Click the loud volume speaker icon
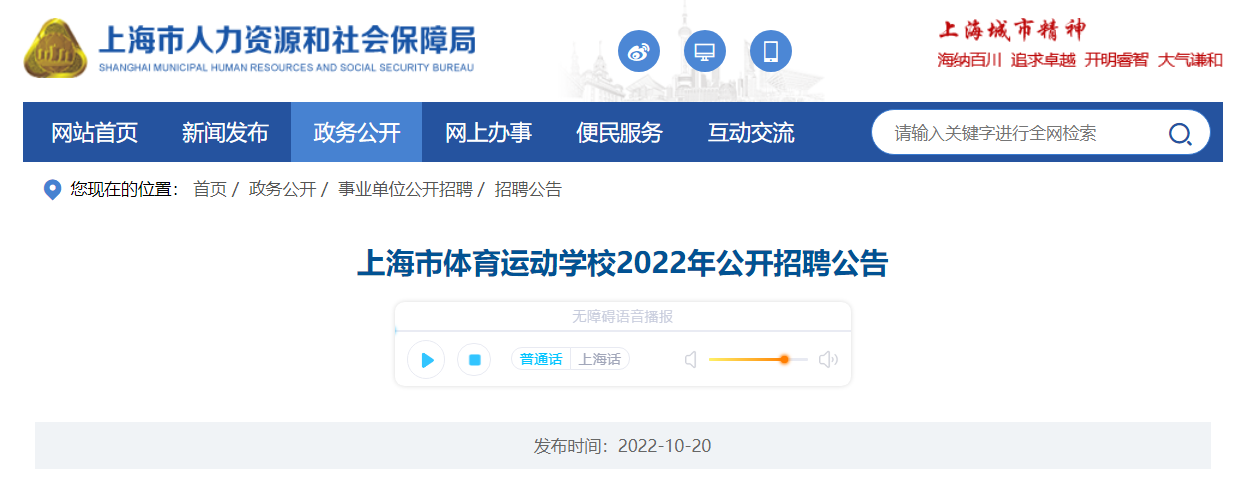The image size is (1257, 483). (x=828, y=360)
